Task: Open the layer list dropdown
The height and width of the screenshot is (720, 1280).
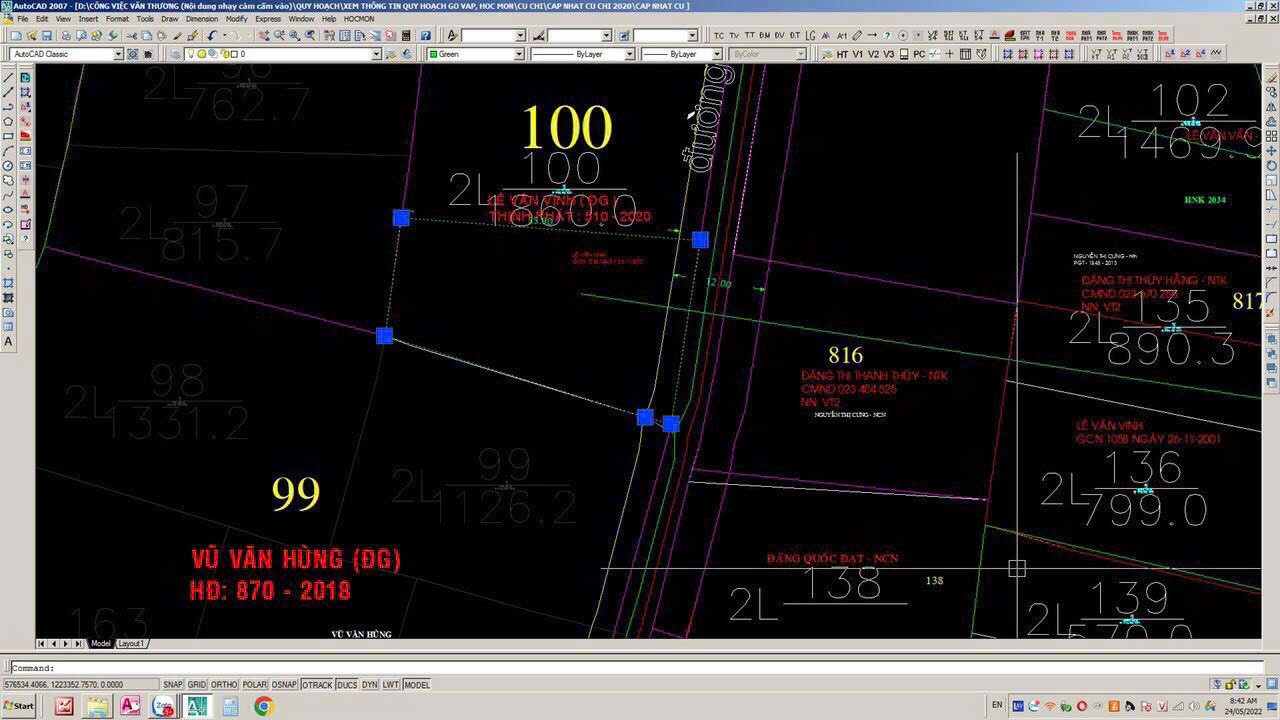Action: click(376, 54)
